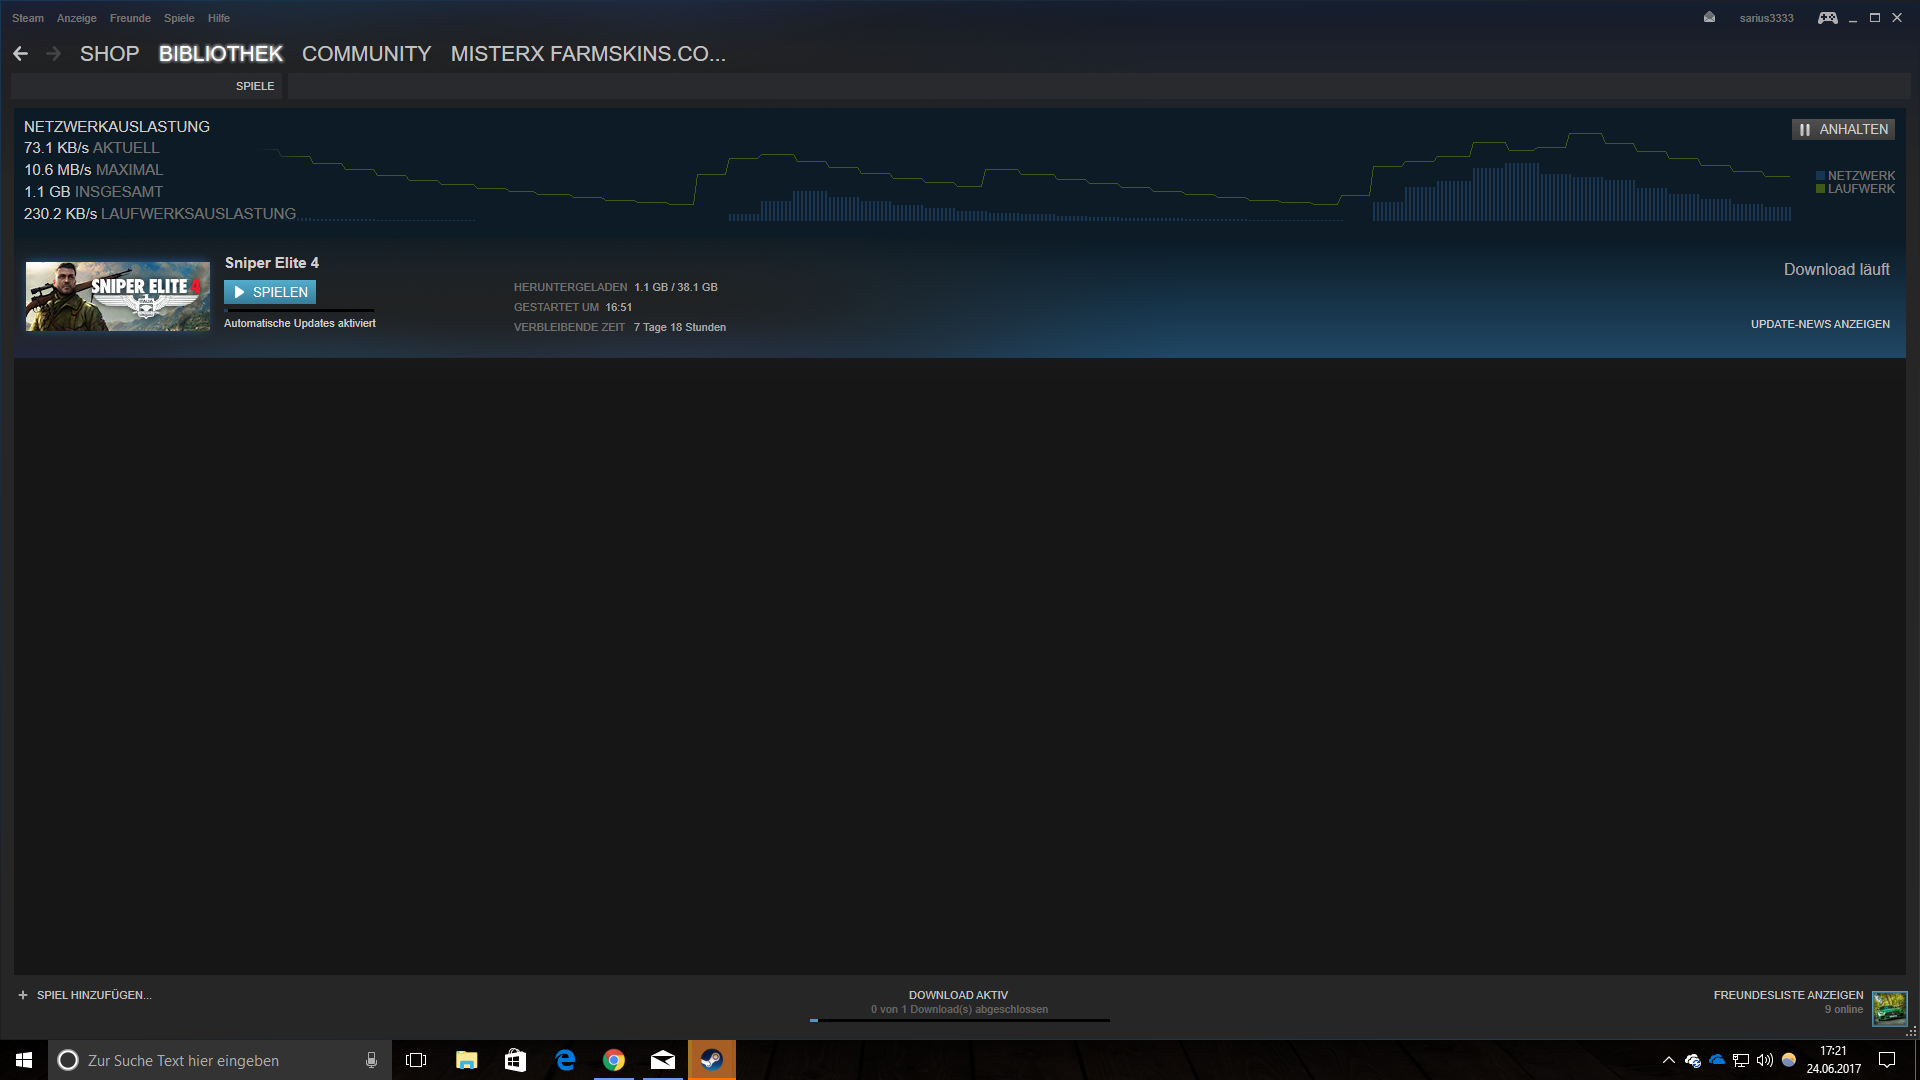Open Update-News anzeigen link
Viewport: 1920px width, 1080px height.
[x=1819, y=324]
